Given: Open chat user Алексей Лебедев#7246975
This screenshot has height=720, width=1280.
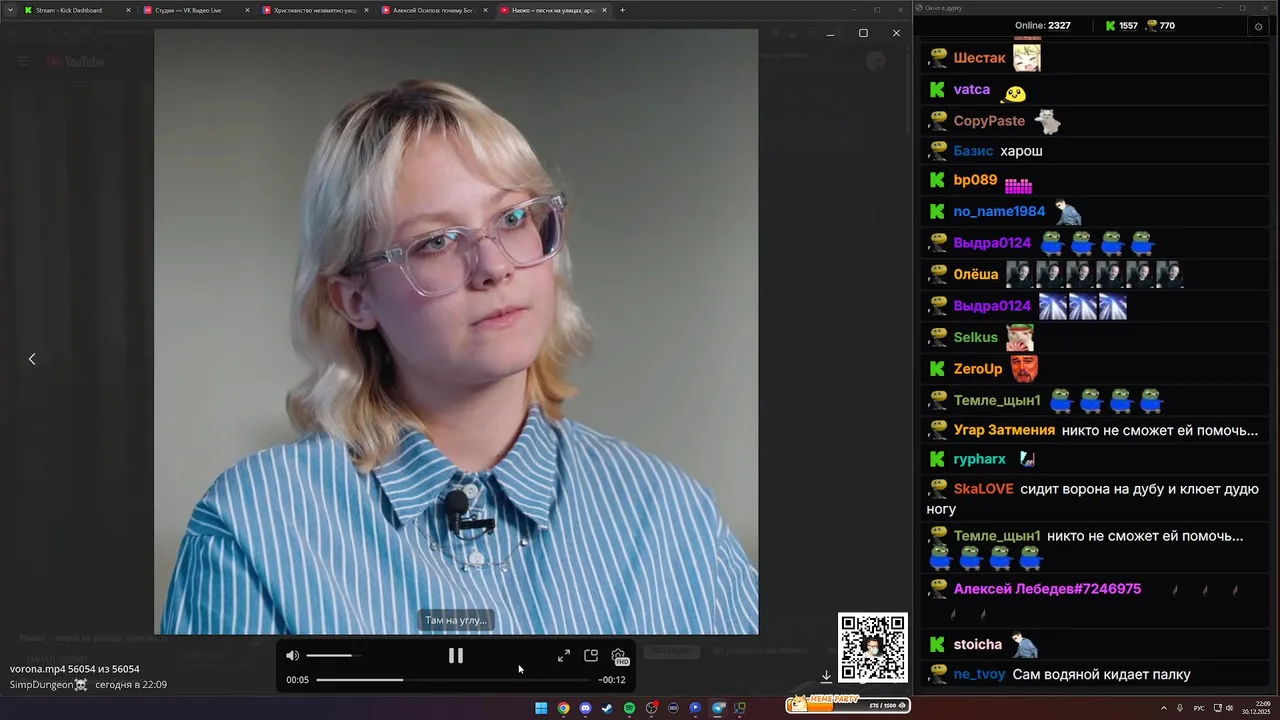Looking at the screenshot, I should [1047, 589].
